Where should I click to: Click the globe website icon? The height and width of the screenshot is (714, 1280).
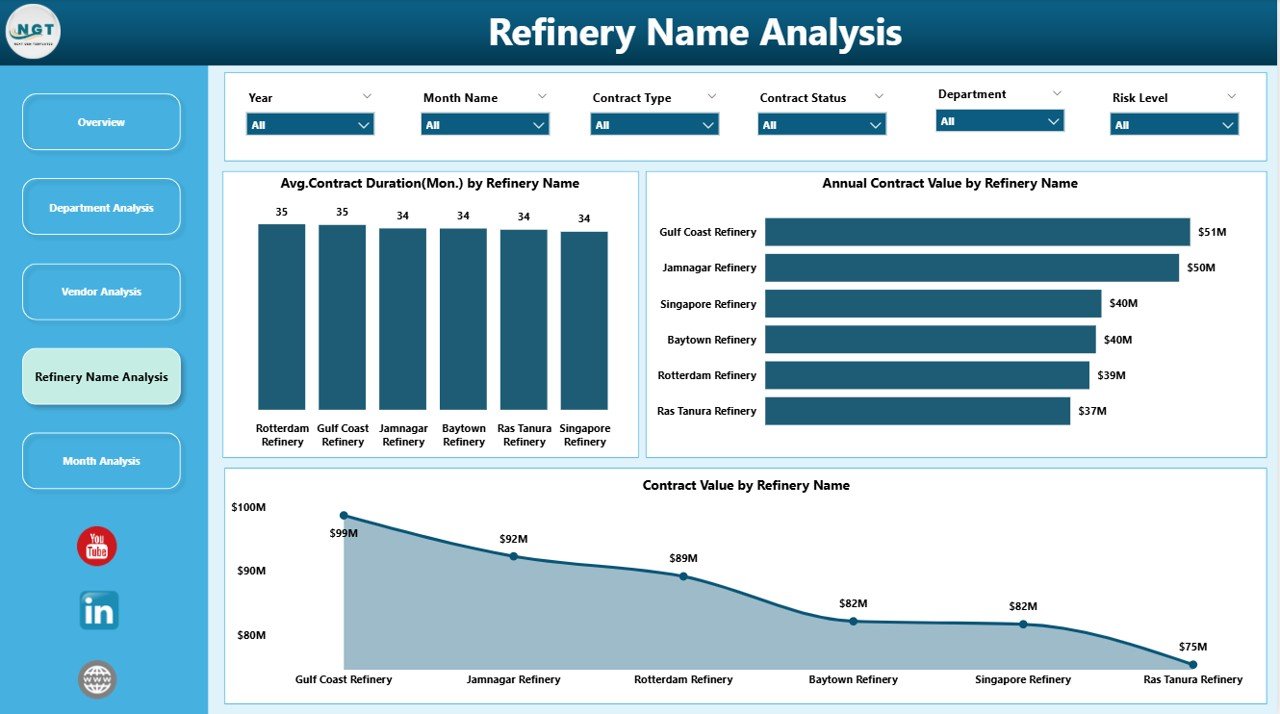[97, 679]
